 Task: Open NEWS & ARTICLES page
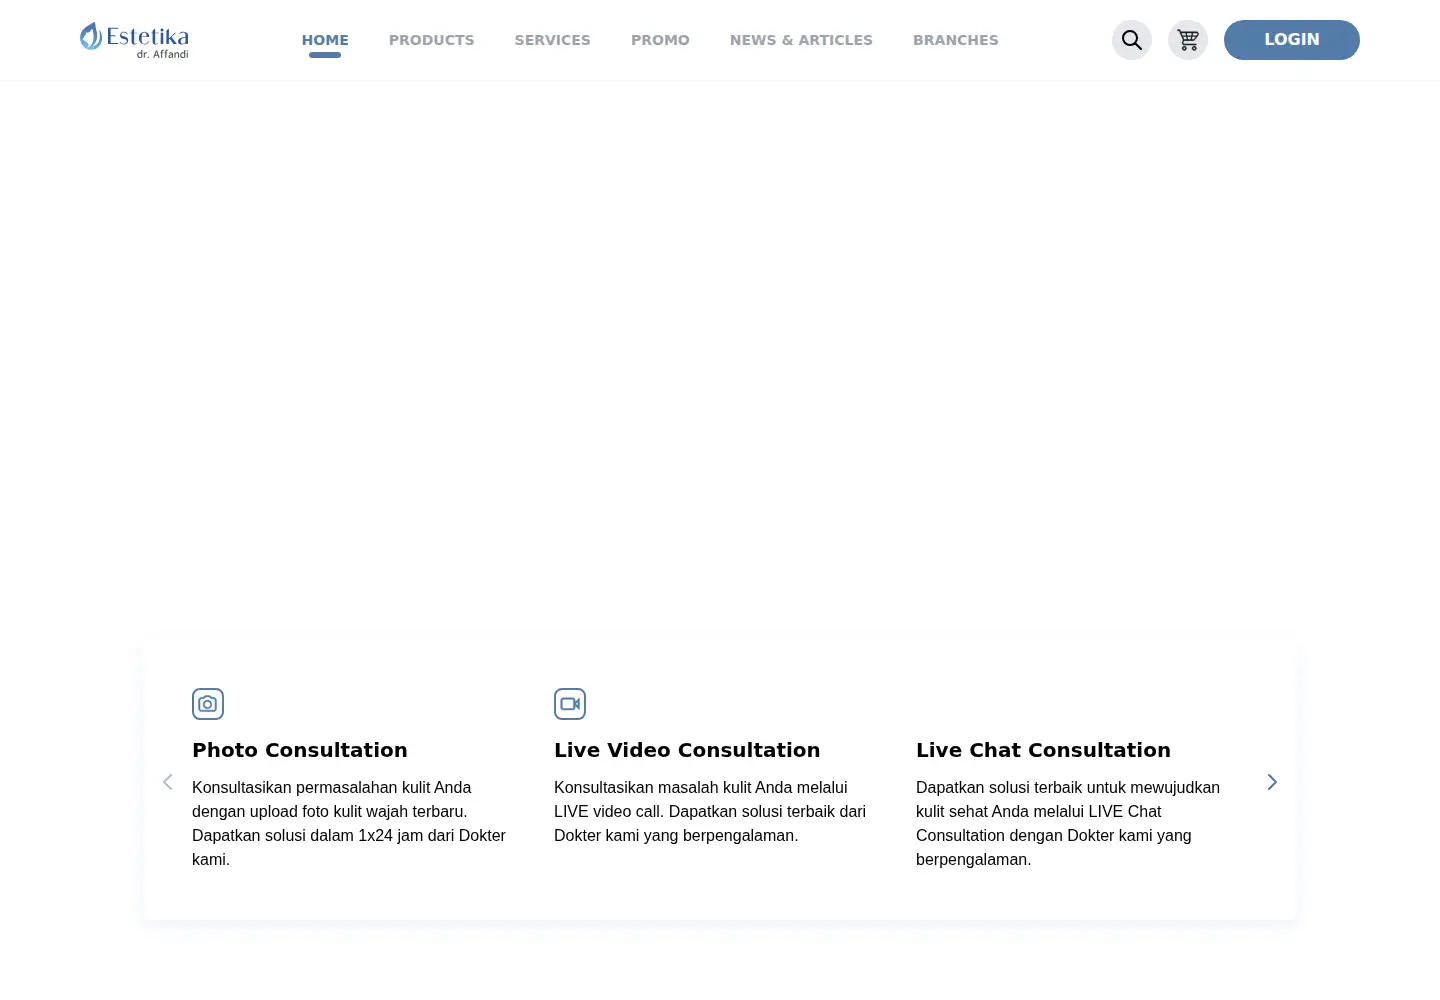tap(801, 40)
